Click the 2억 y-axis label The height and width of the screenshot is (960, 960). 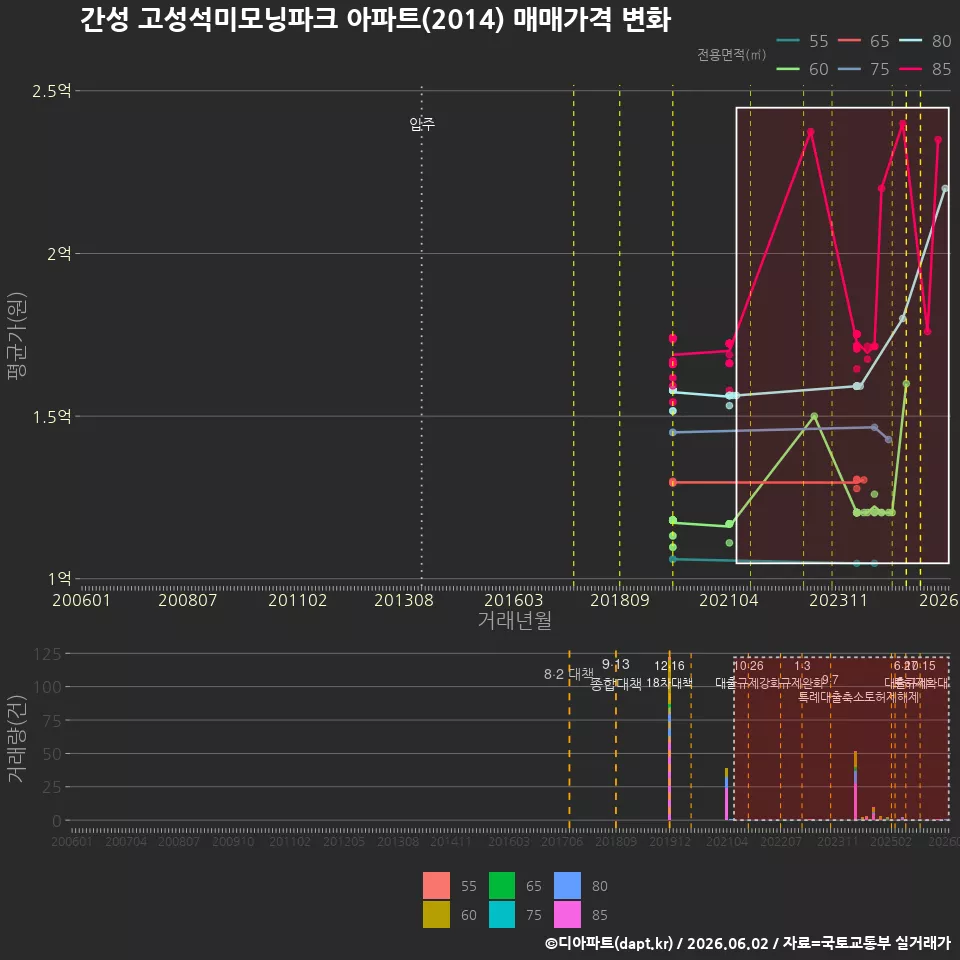coord(59,253)
